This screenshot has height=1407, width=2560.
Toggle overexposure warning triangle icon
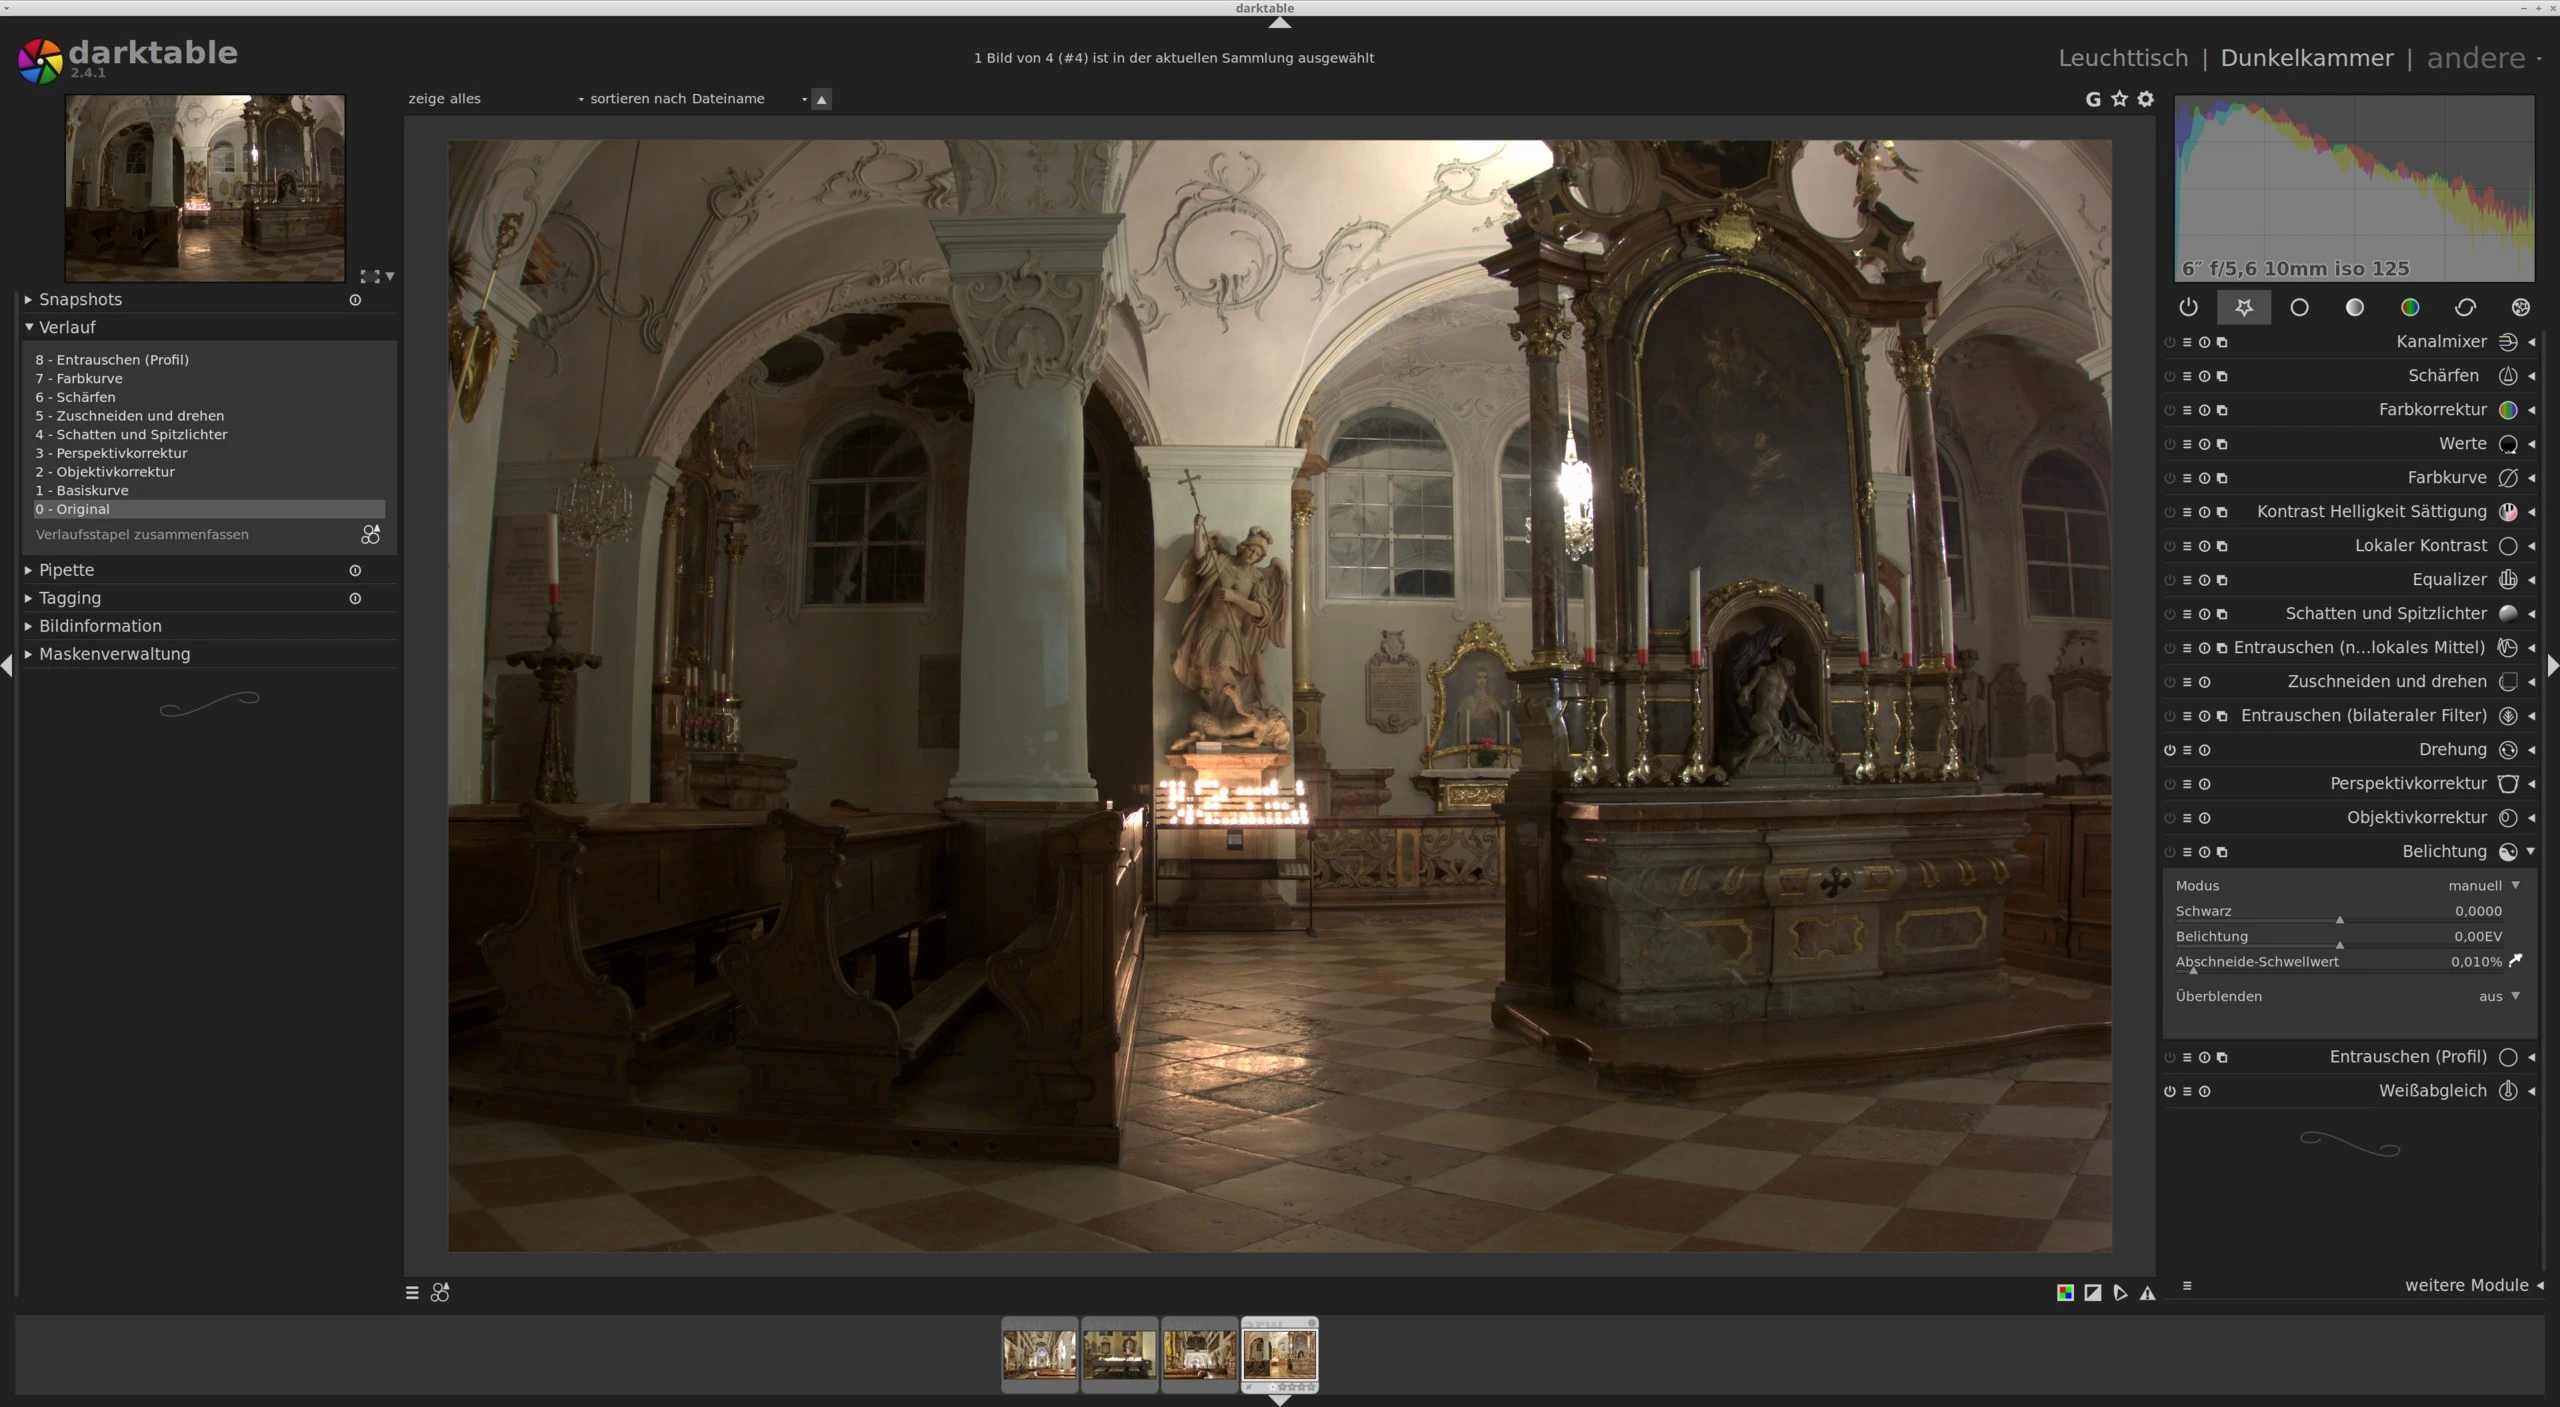tap(2148, 1293)
